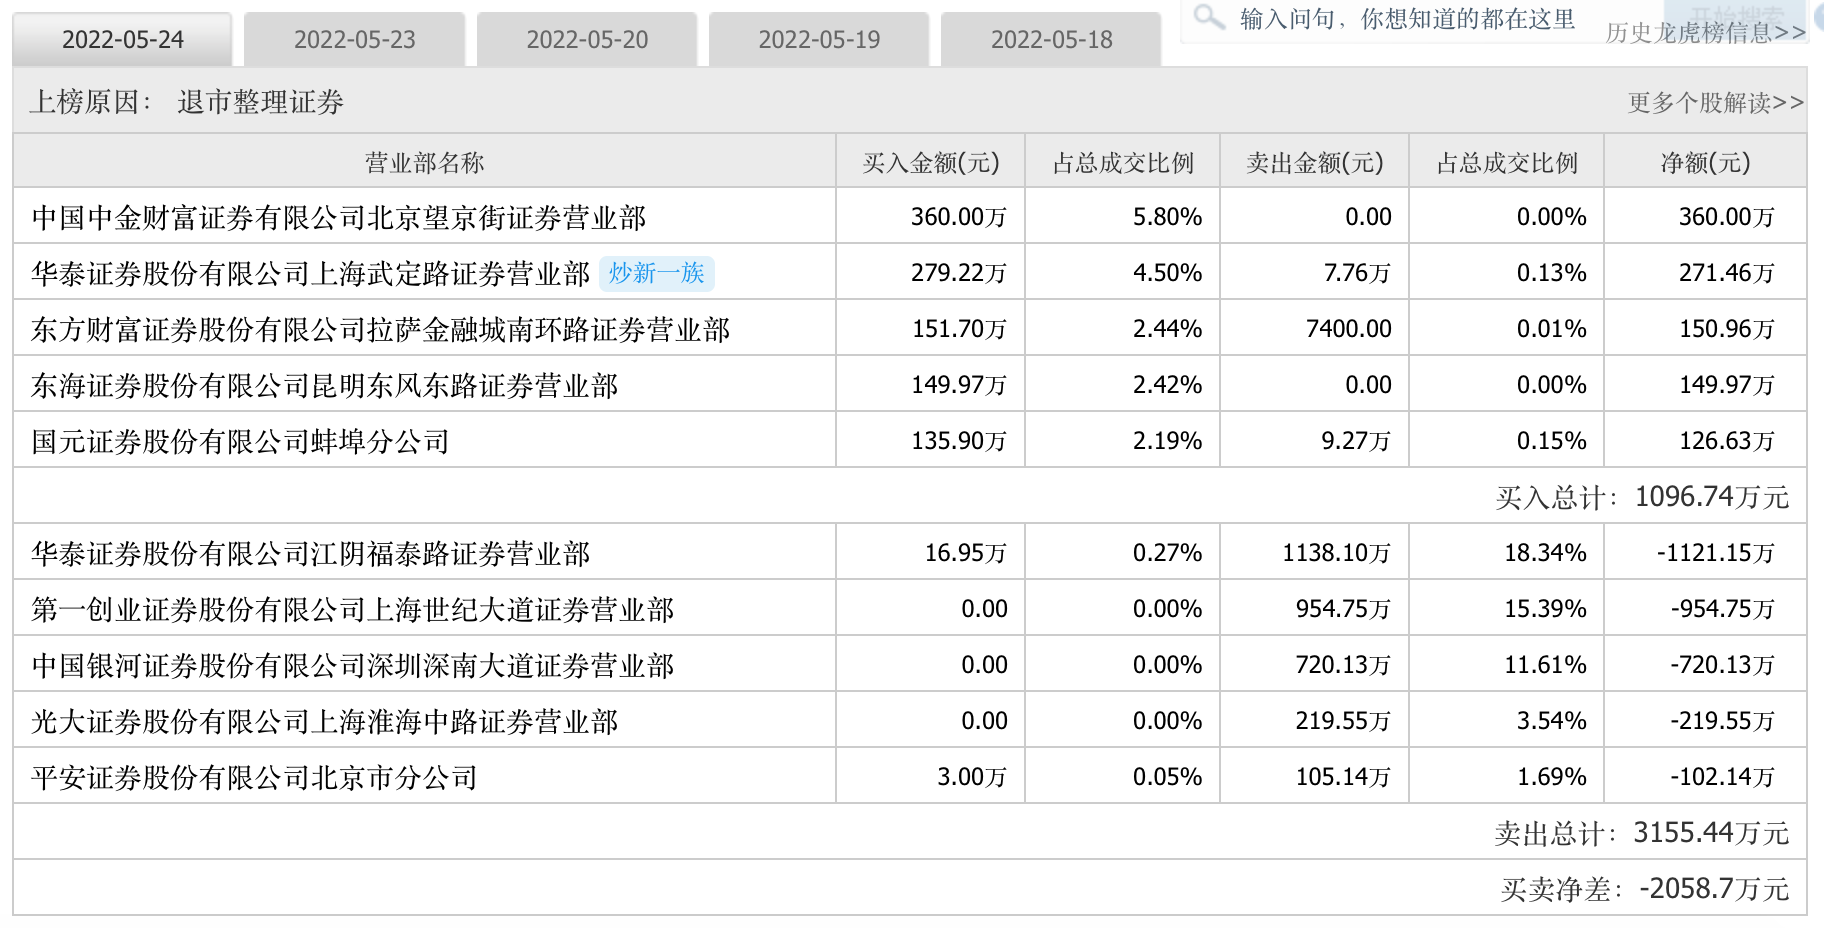The image size is (1824, 928).
Task: Open the 2022-05-20 date tab
Action: [587, 39]
